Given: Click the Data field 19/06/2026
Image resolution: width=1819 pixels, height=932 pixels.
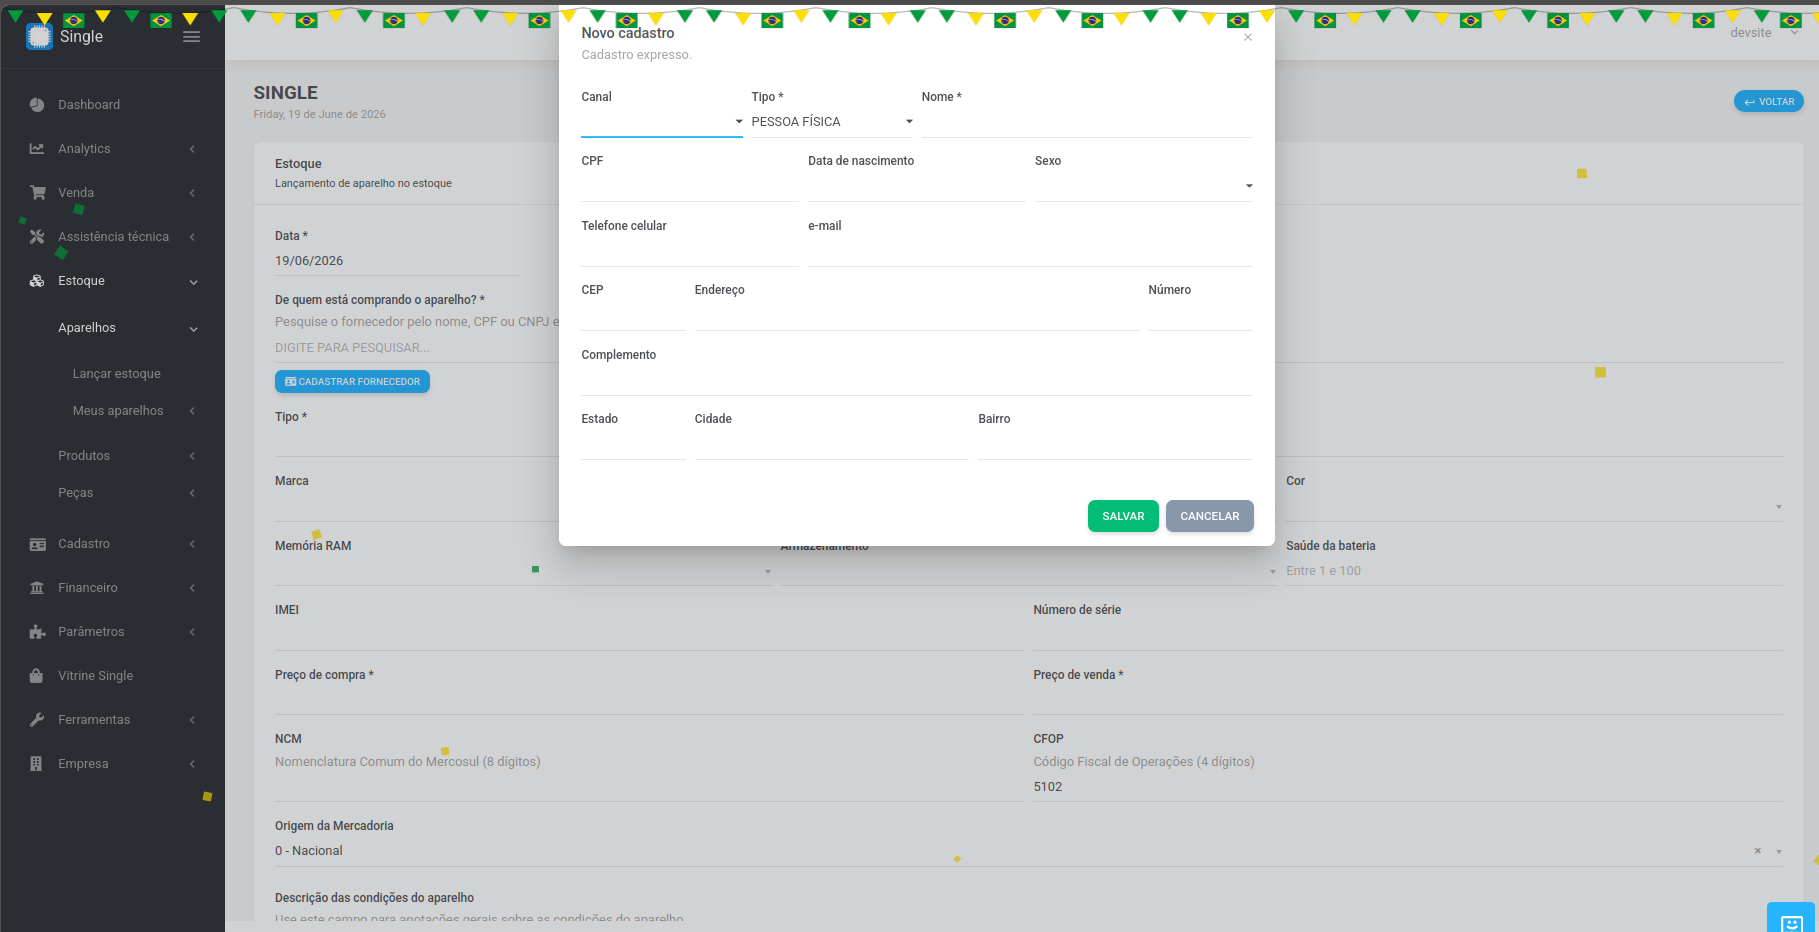Looking at the screenshot, I should [x=397, y=261].
